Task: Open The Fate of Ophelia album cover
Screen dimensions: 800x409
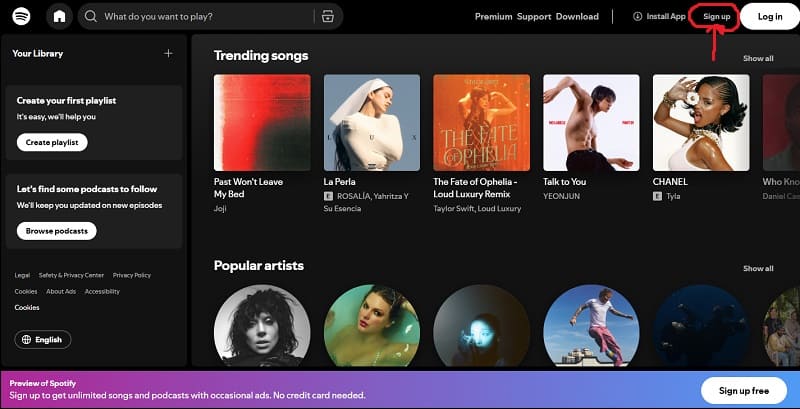Action: point(481,122)
